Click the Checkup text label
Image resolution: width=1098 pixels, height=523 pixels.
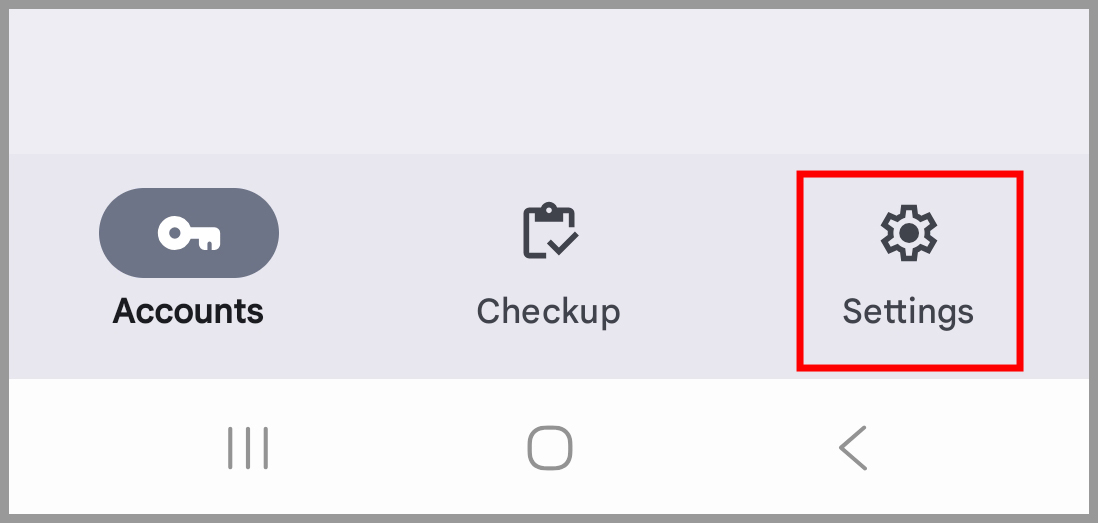tap(549, 312)
